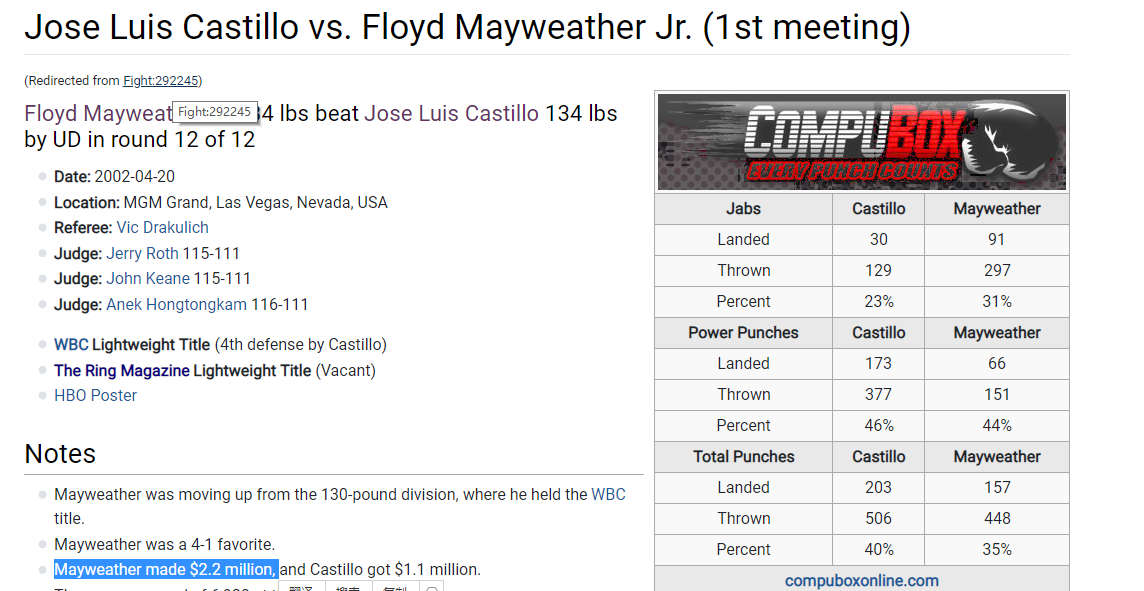View referee Vic Drakulich's page
The width and height of the screenshot is (1144, 591).
pyautogui.click(x=163, y=228)
